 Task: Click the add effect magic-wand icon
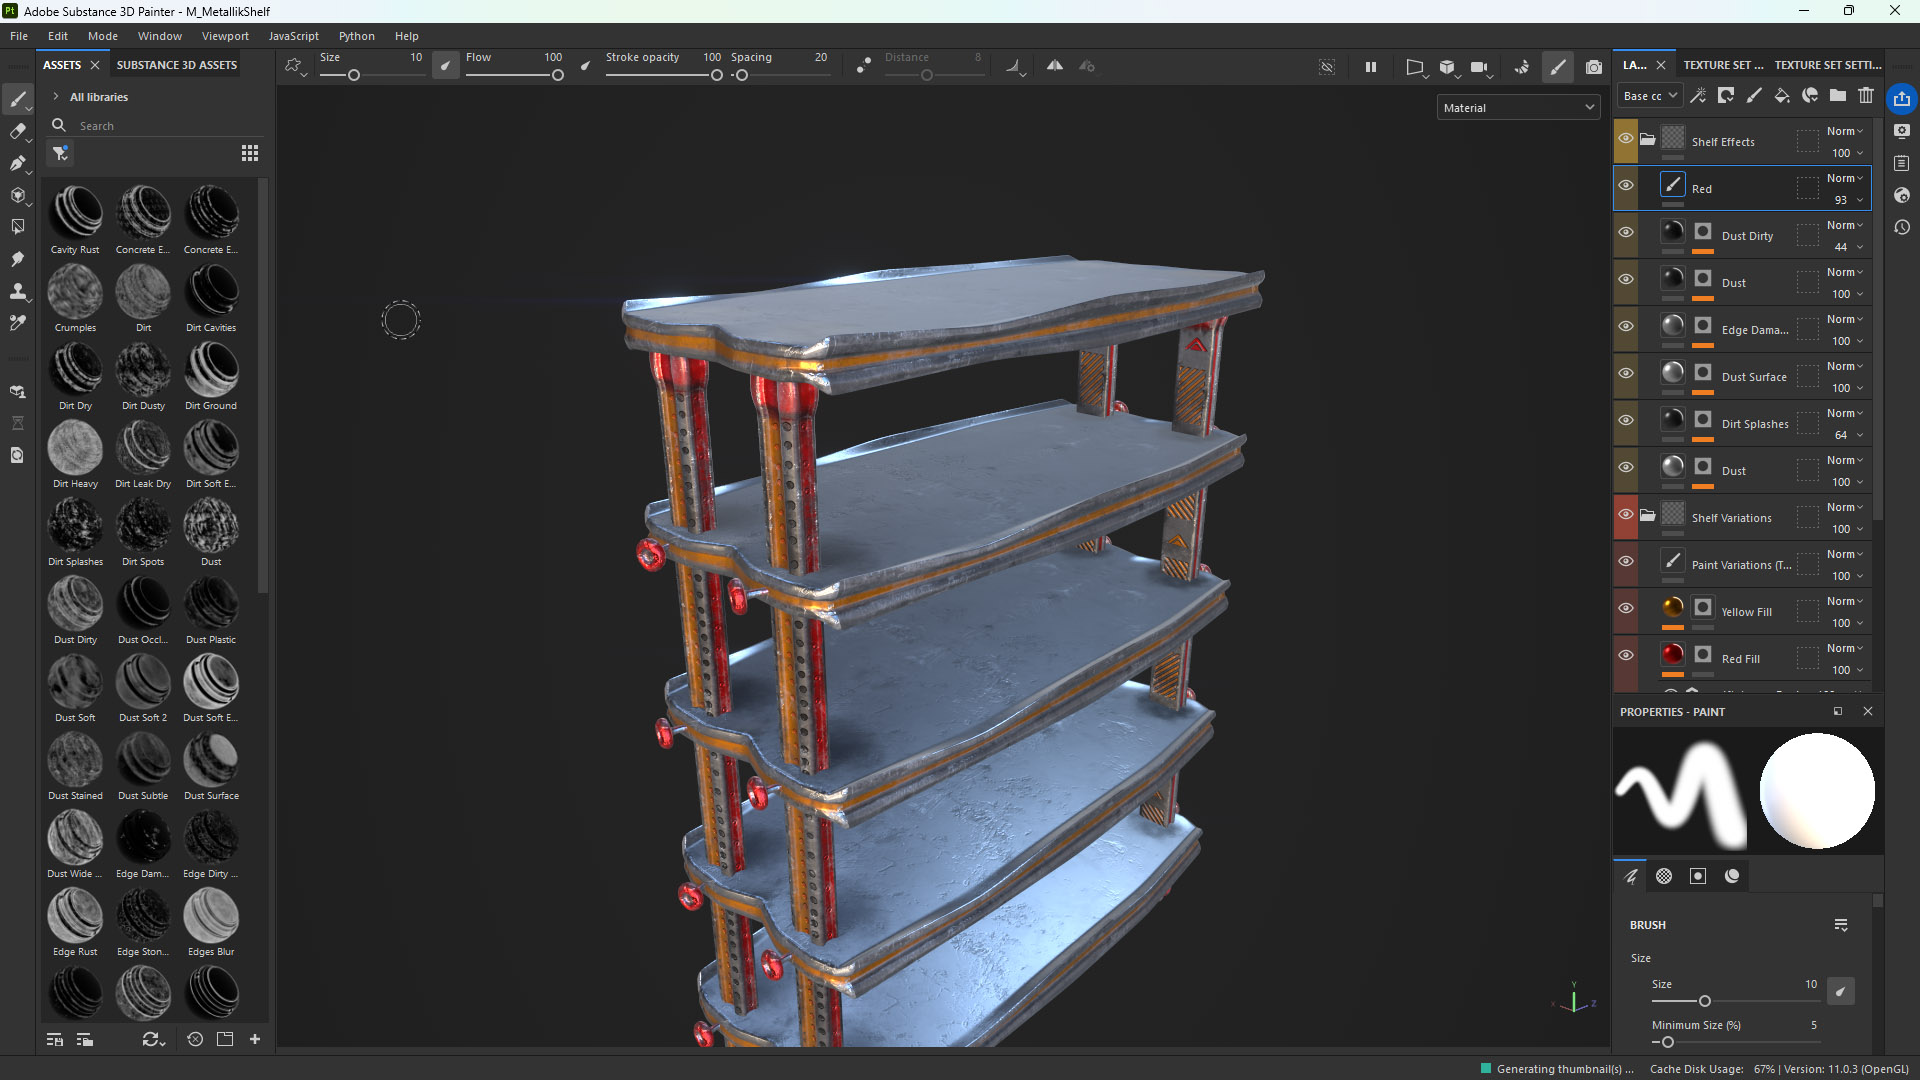1698,95
